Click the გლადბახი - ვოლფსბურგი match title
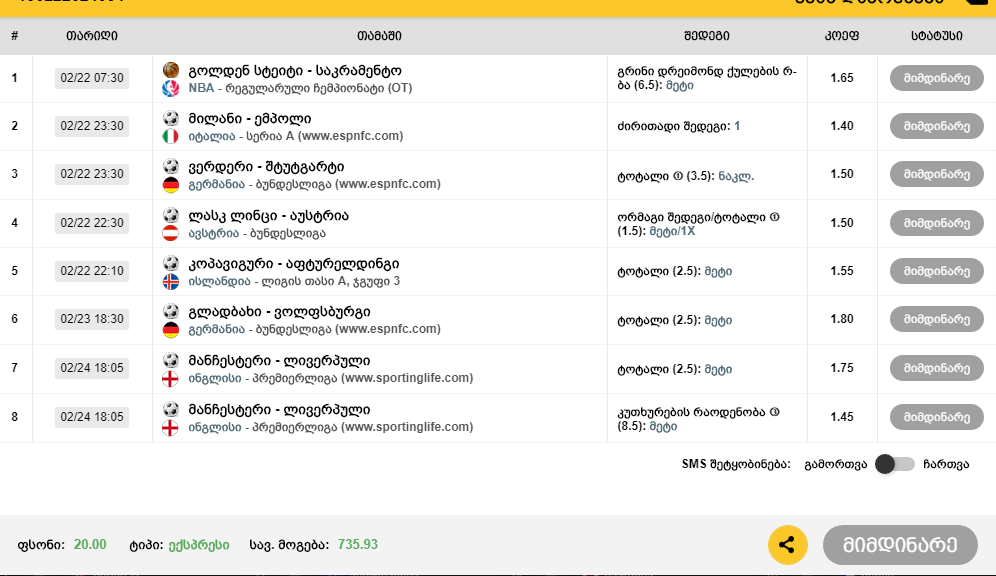The image size is (996, 576). 279,312
